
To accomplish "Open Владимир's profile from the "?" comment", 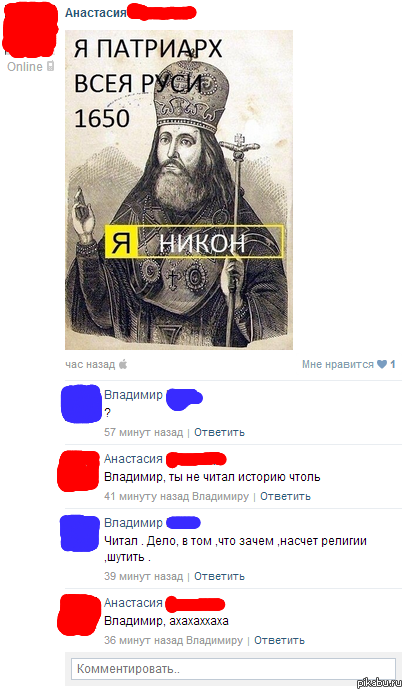I will pyautogui.click(x=133, y=394).
